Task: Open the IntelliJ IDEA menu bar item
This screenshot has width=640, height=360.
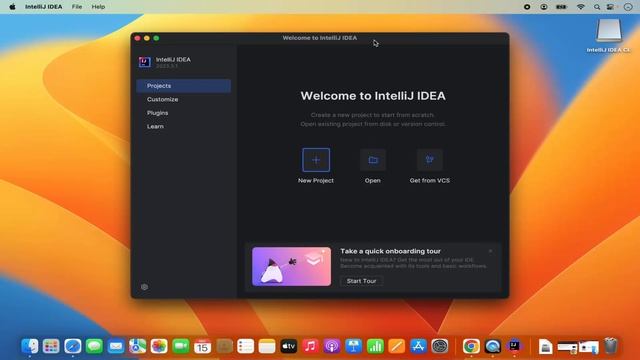Action: click(44, 7)
